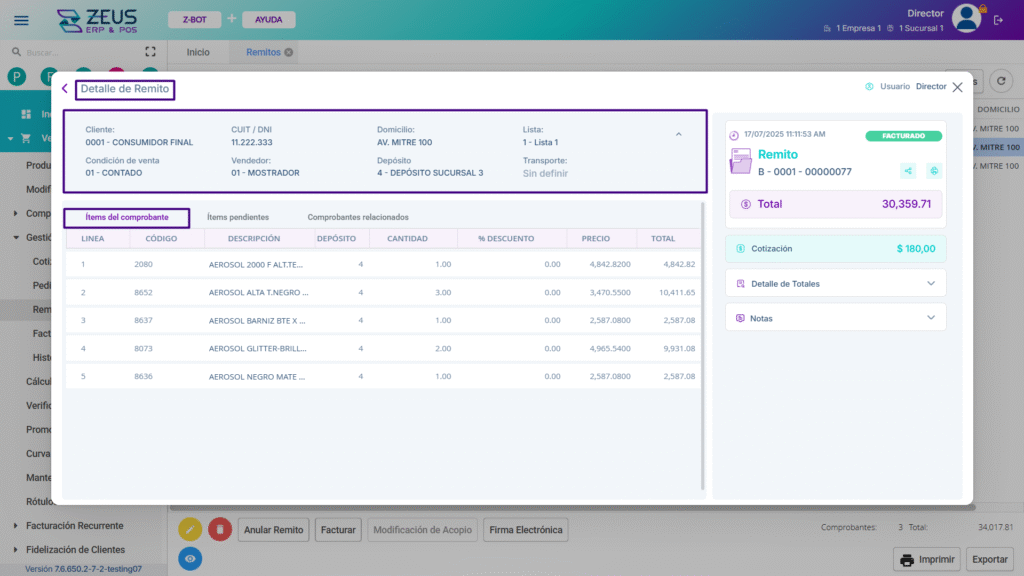Click Anular Remito button
The width and height of the screenshot is (1024, 576).
[274, 530]
